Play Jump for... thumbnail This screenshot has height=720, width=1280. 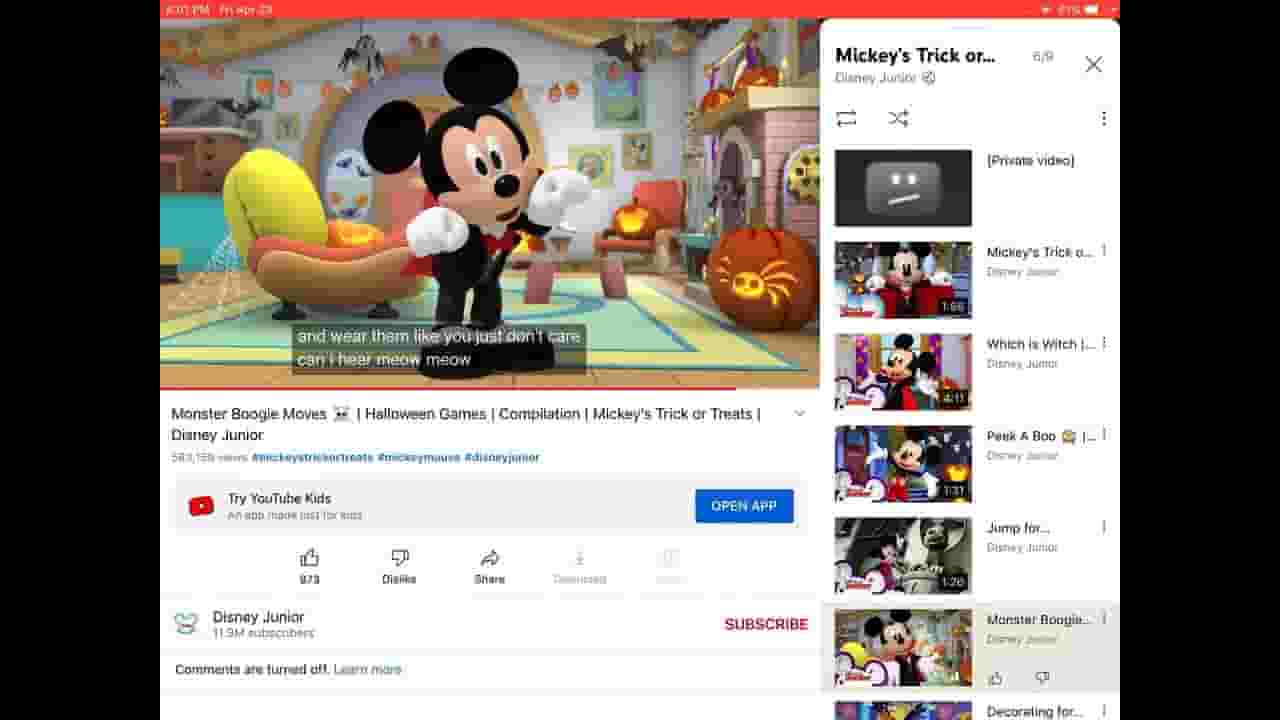(x=903, y=556)
